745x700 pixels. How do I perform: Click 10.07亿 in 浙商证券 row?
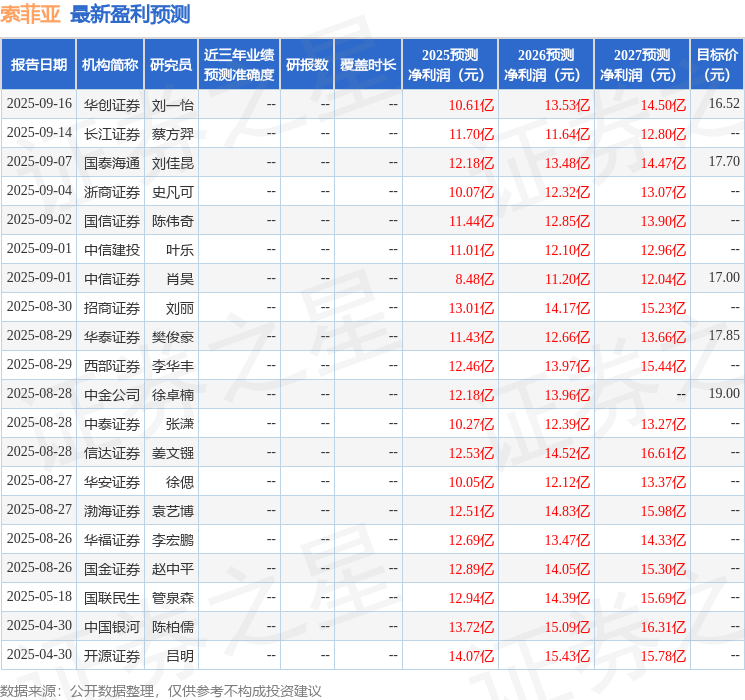471,192
